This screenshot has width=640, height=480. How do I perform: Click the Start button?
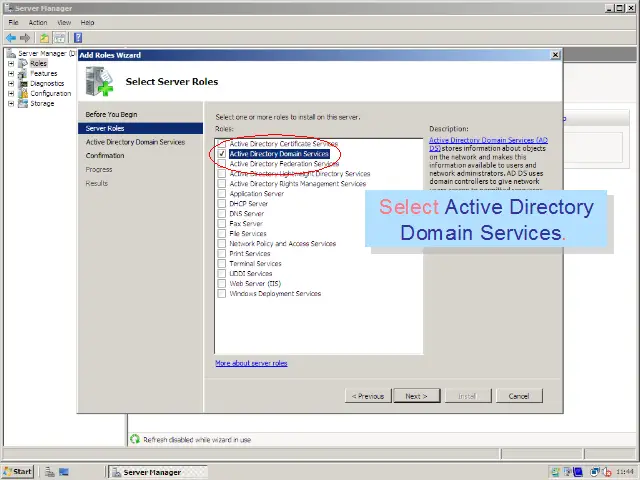click(17, 472)
